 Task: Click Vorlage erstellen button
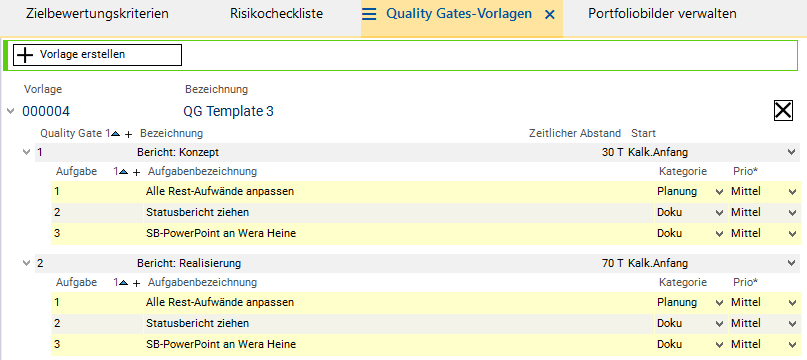(x=98, y=55)
